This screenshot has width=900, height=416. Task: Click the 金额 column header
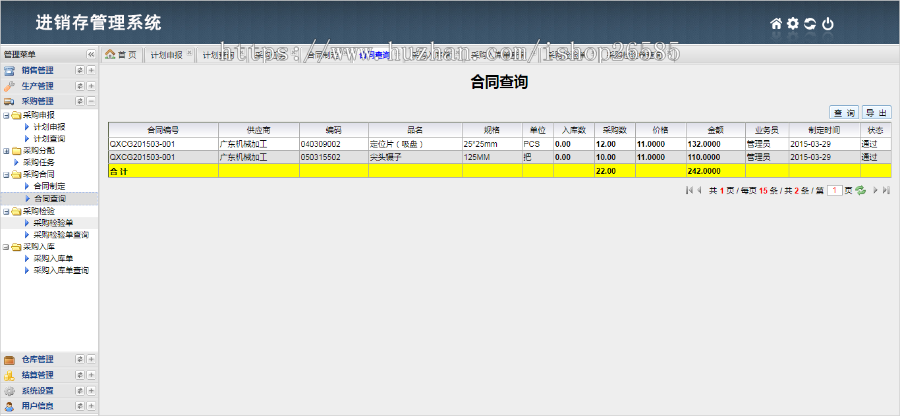tap(716, 130)
